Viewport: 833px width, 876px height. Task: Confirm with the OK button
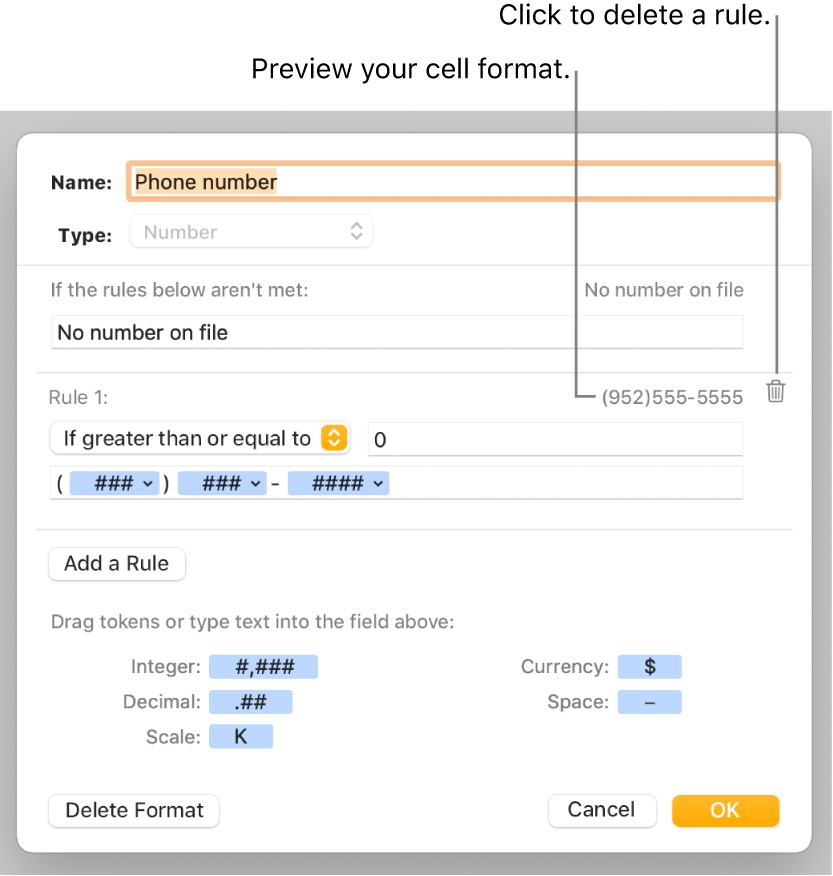(725, 810)
